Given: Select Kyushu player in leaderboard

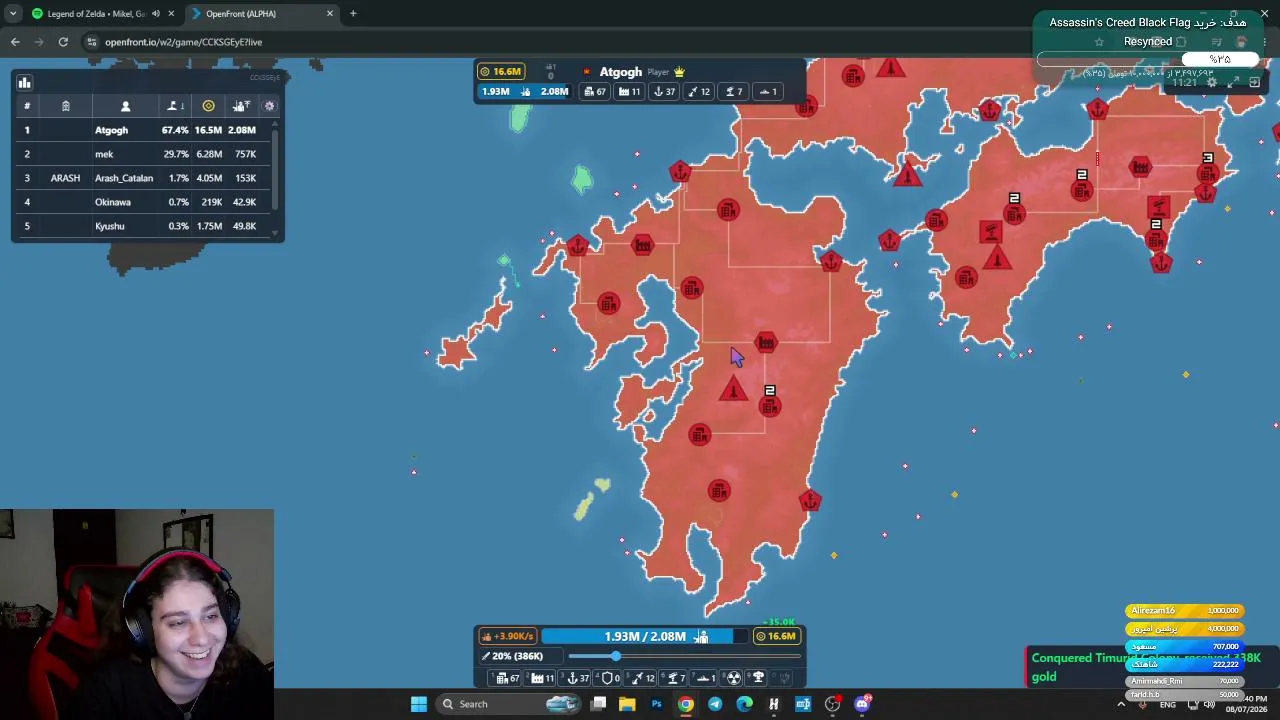Looking at the screenshot, I should (141, 226).
